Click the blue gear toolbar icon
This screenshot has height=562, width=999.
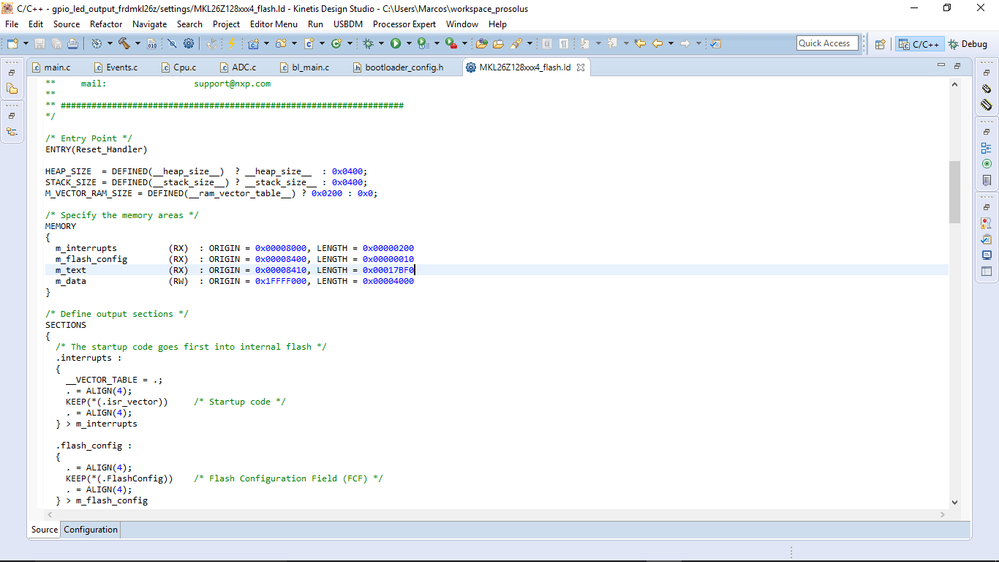[189, 43]
